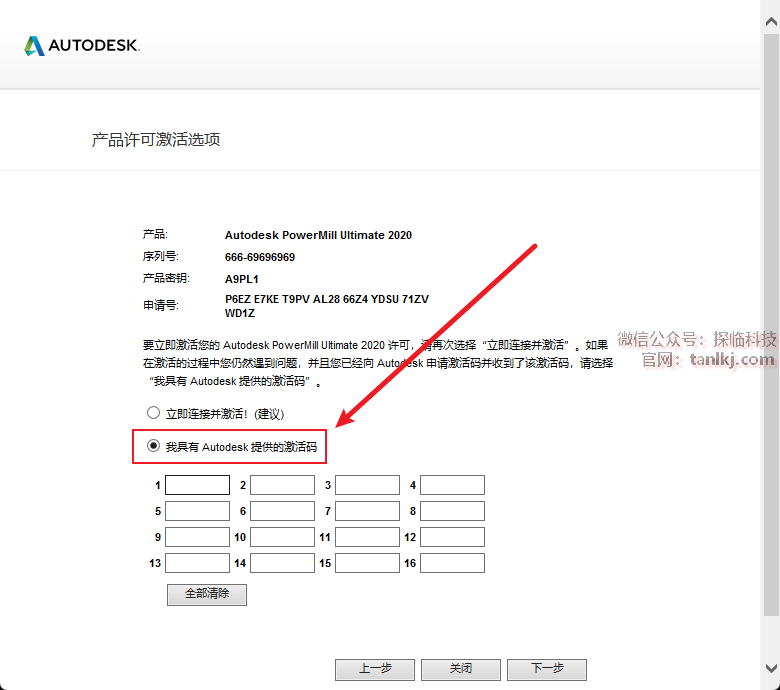Screen dimensions: 780x690
Task: Focus activation code field 6
Action: pos(283,511)
